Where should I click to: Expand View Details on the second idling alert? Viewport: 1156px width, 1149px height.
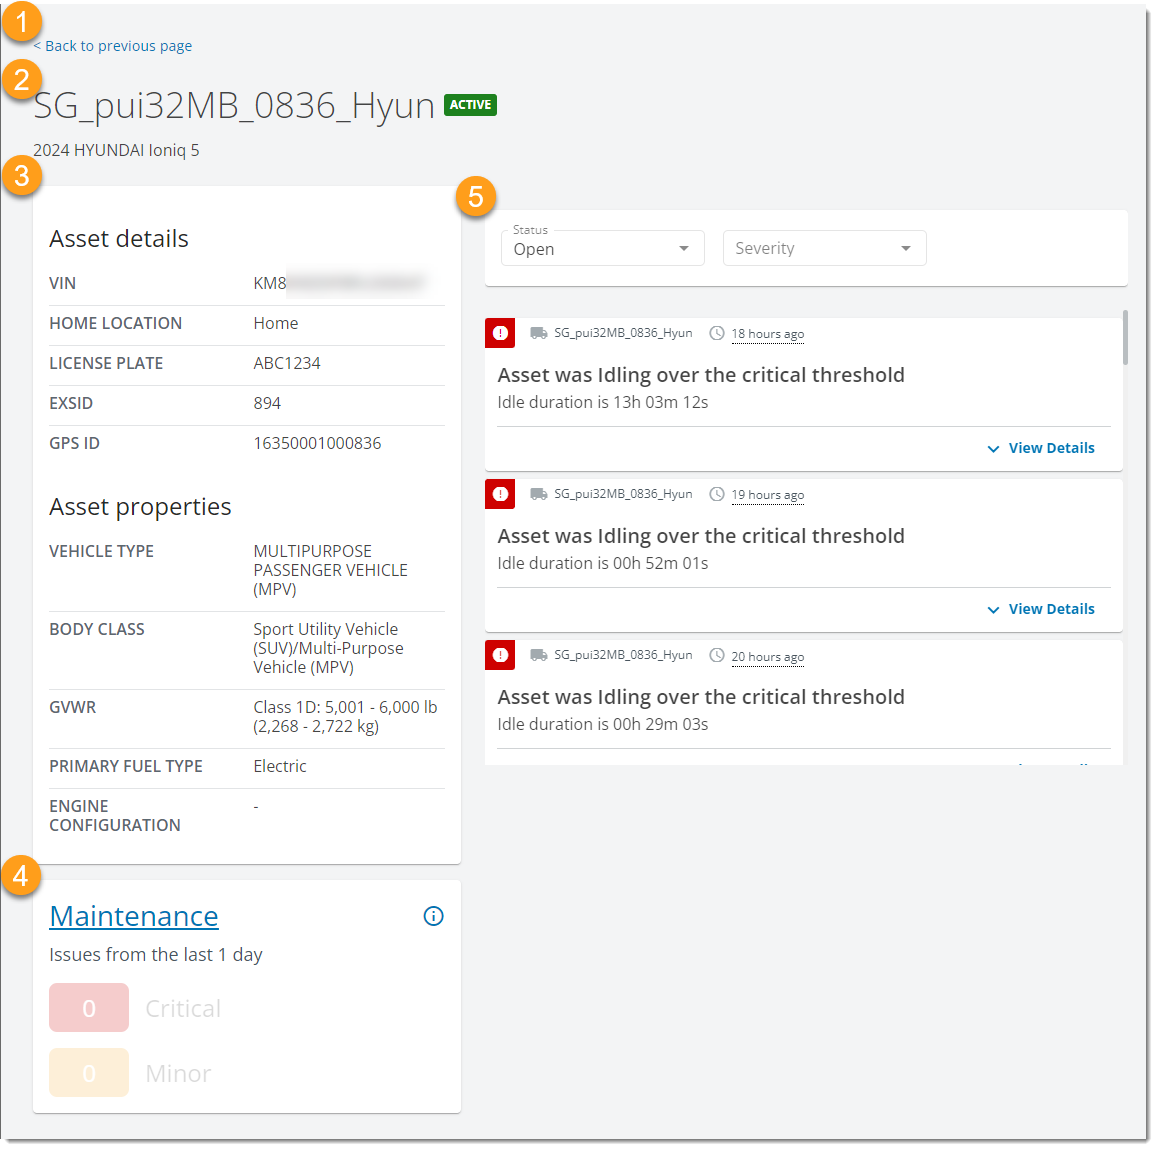1041,609
